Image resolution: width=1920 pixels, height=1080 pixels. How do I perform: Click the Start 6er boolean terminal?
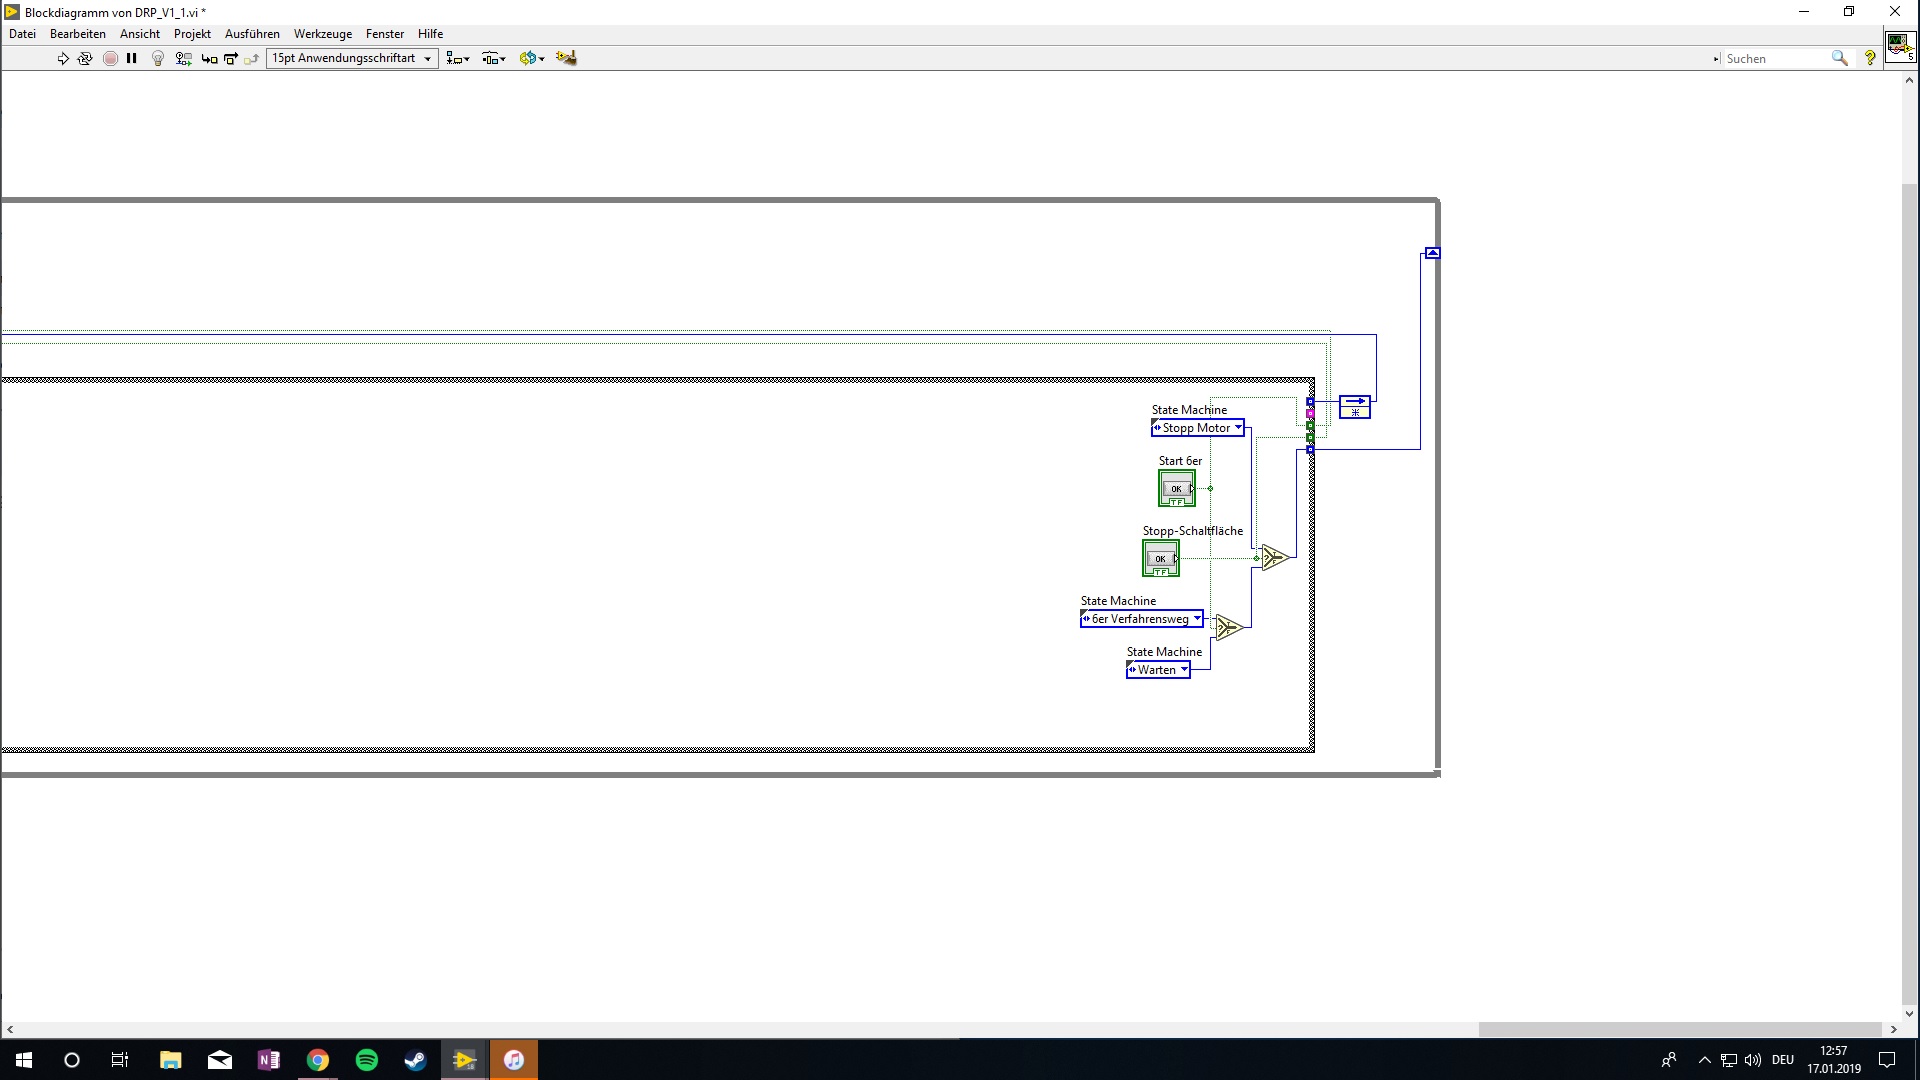1177,489
